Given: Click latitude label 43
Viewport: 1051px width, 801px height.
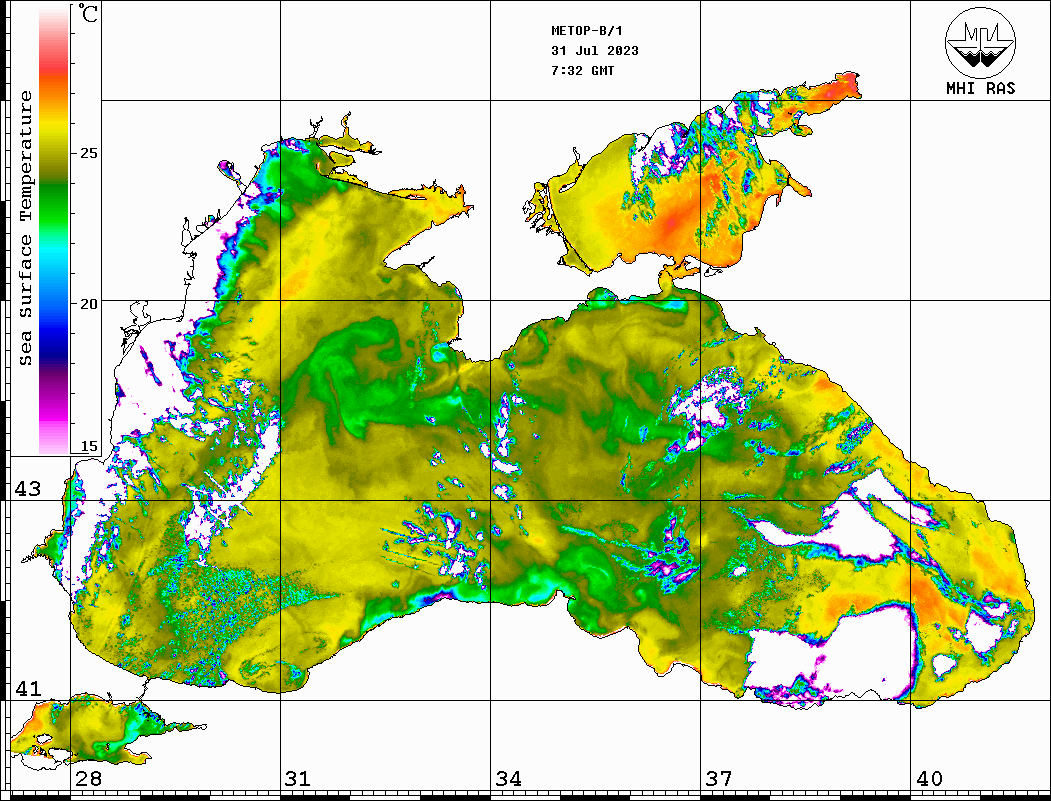Looking at the screenshot, I should tap(28, 489).
